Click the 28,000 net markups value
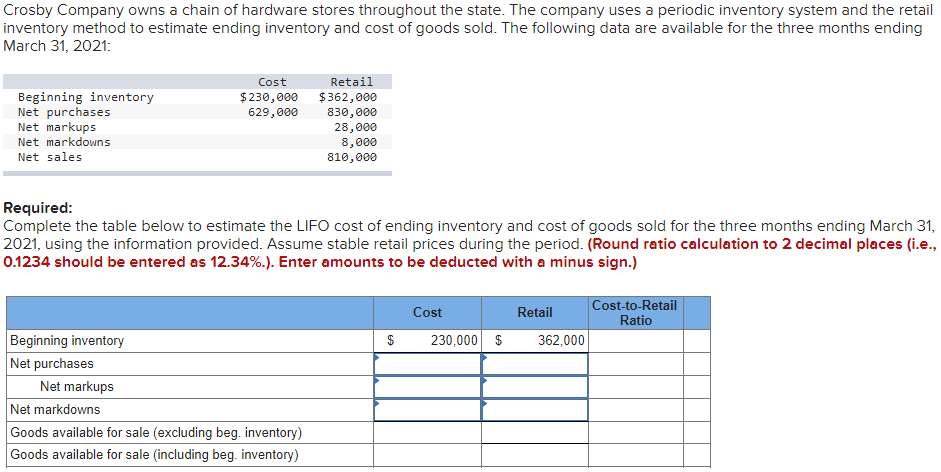Viewport: 941px width, 472px height. (356, 127)
